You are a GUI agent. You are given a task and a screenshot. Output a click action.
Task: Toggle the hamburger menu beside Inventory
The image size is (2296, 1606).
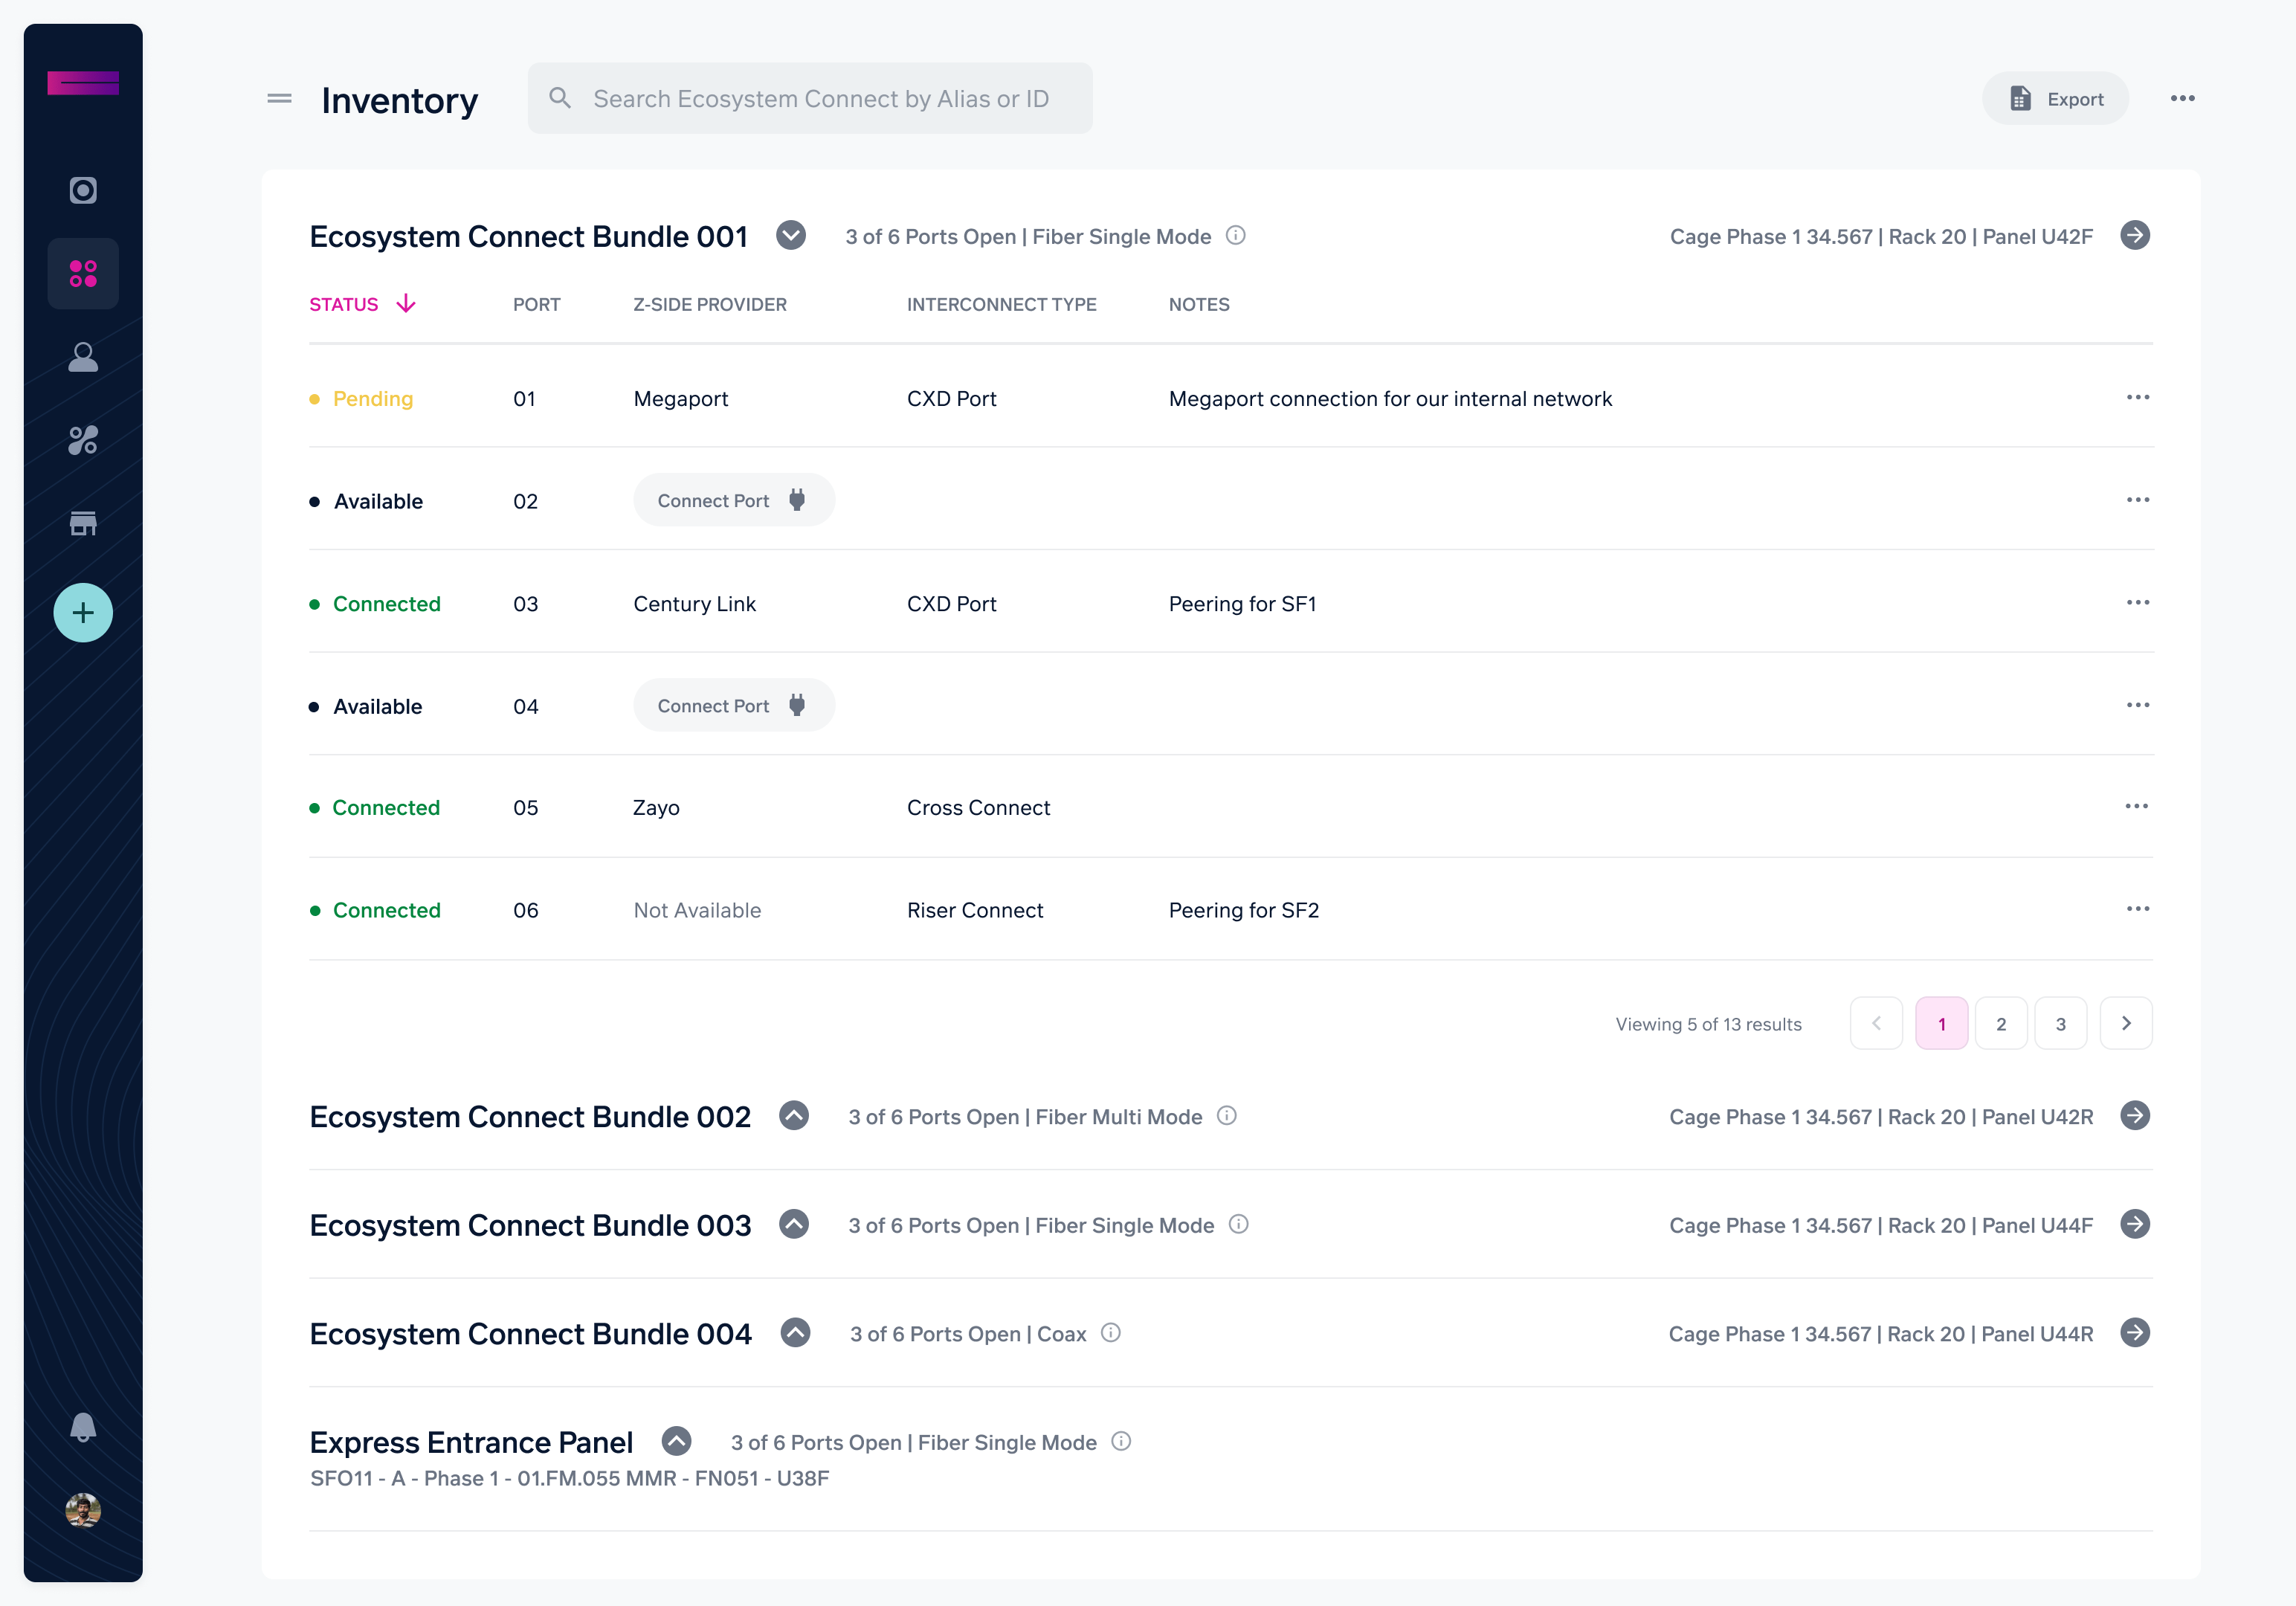coord(280,98)
